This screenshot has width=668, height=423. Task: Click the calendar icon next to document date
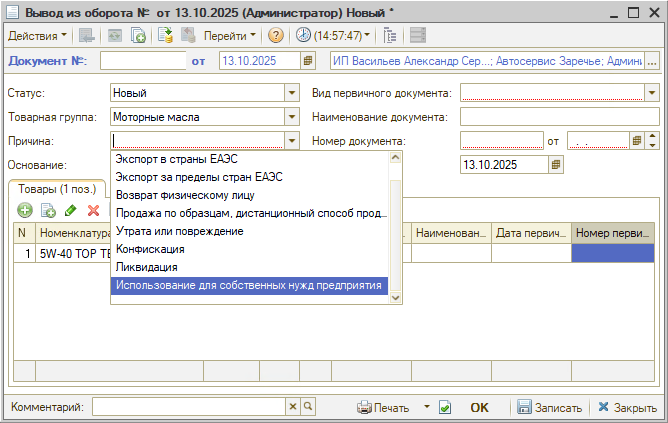tap(308, 62)
